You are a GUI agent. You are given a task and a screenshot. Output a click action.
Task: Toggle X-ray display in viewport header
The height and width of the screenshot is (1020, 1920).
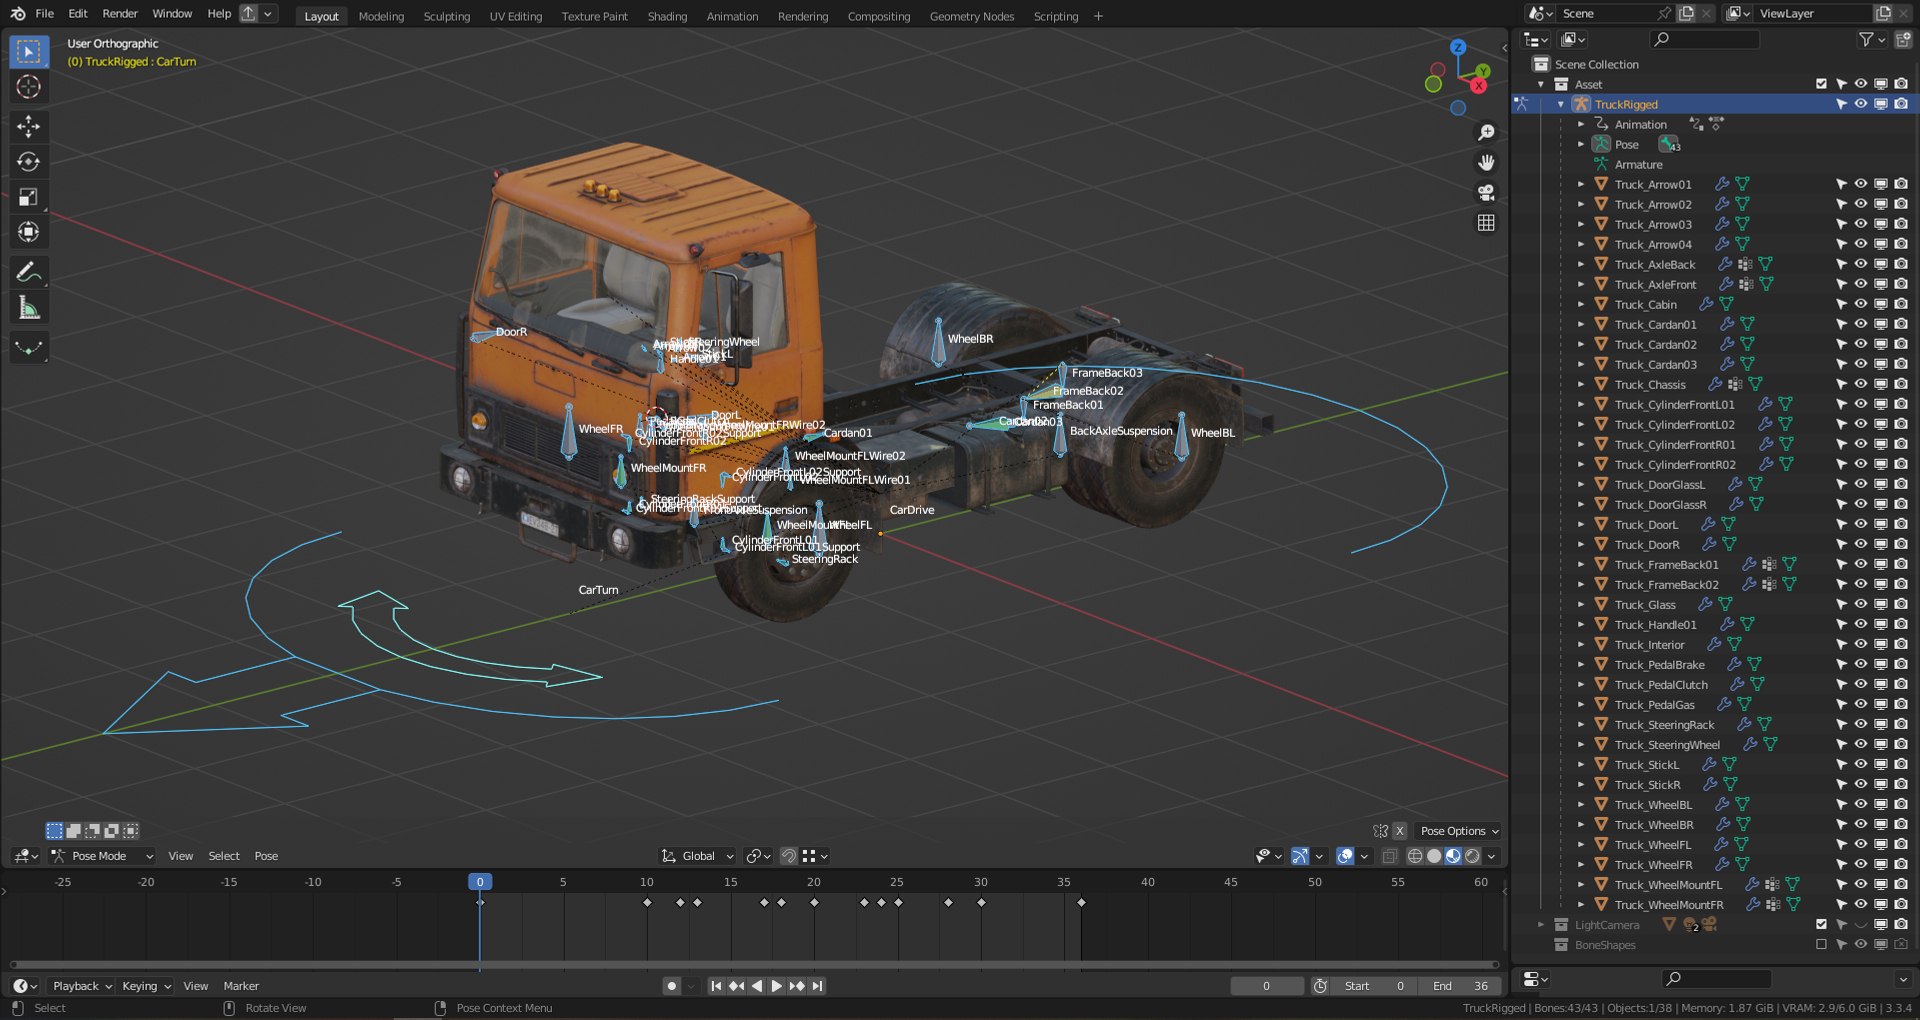tap(1390, 856)
